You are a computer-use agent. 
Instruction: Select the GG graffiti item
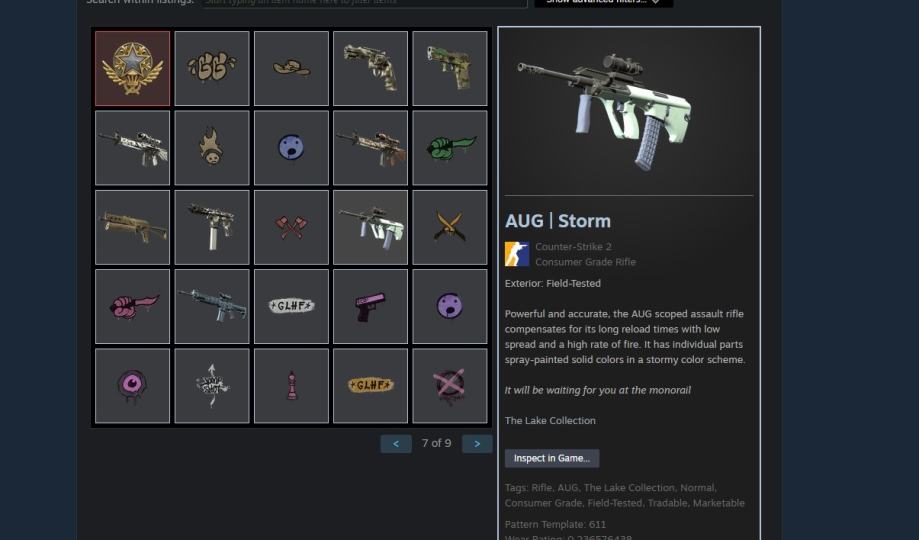(x=212, y=69)
